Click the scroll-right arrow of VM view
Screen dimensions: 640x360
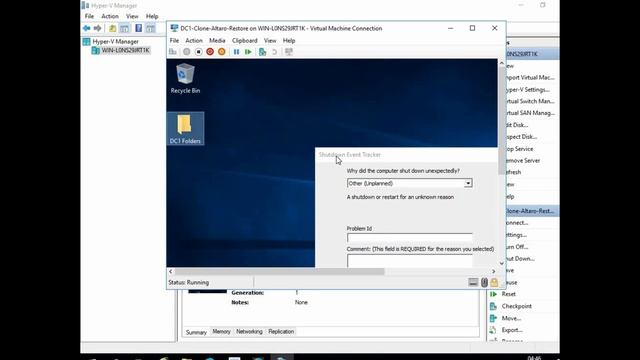click(493, 271)
